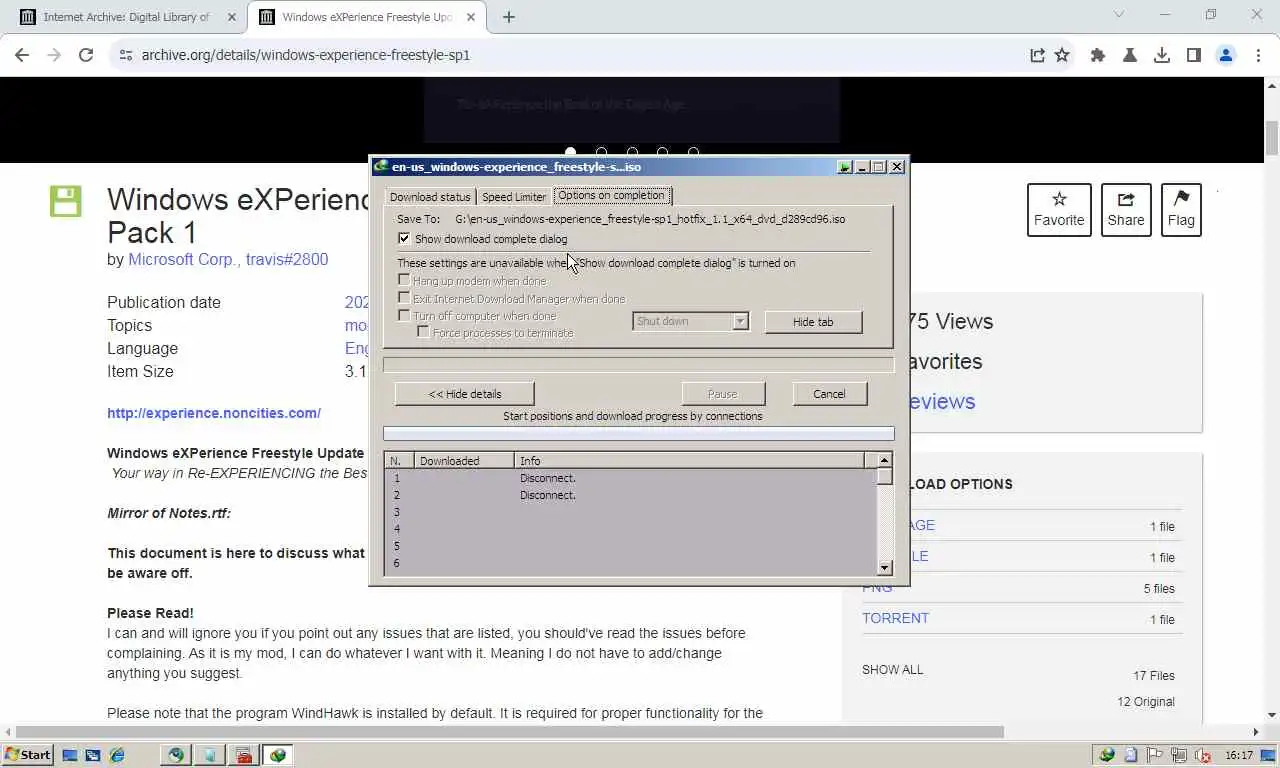Toggle Hang up modem when done
The width and height of the screenshot is (1280, 768).
click(404, 281)
